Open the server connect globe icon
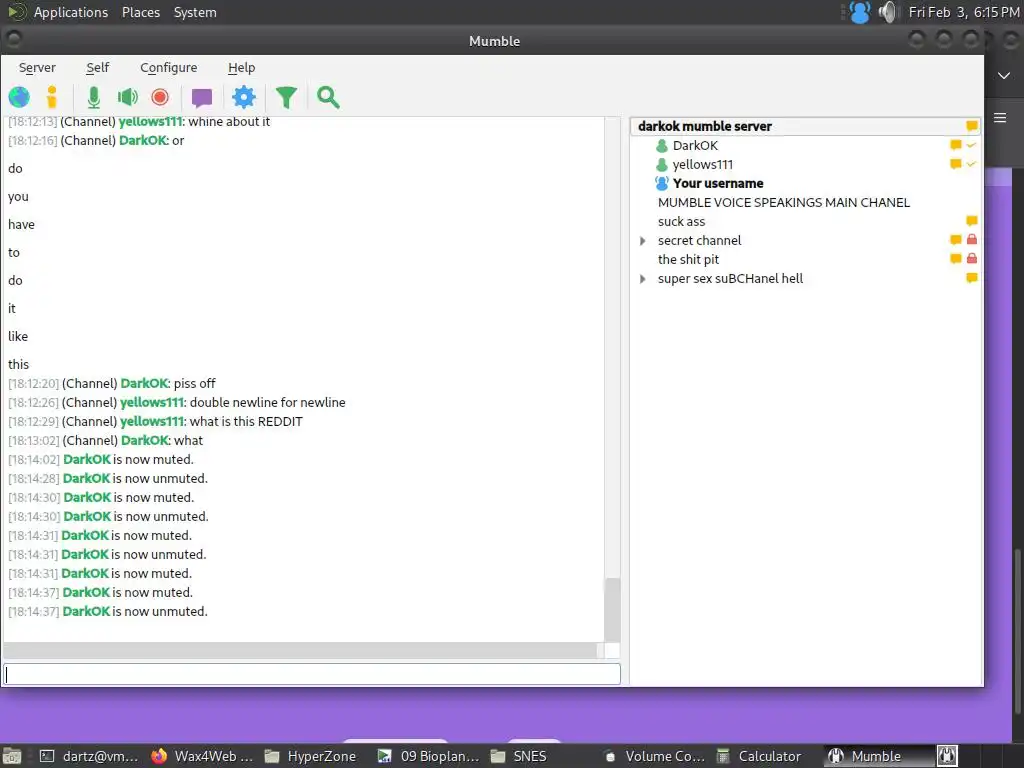1024x768 pixels. pos(19,97)
